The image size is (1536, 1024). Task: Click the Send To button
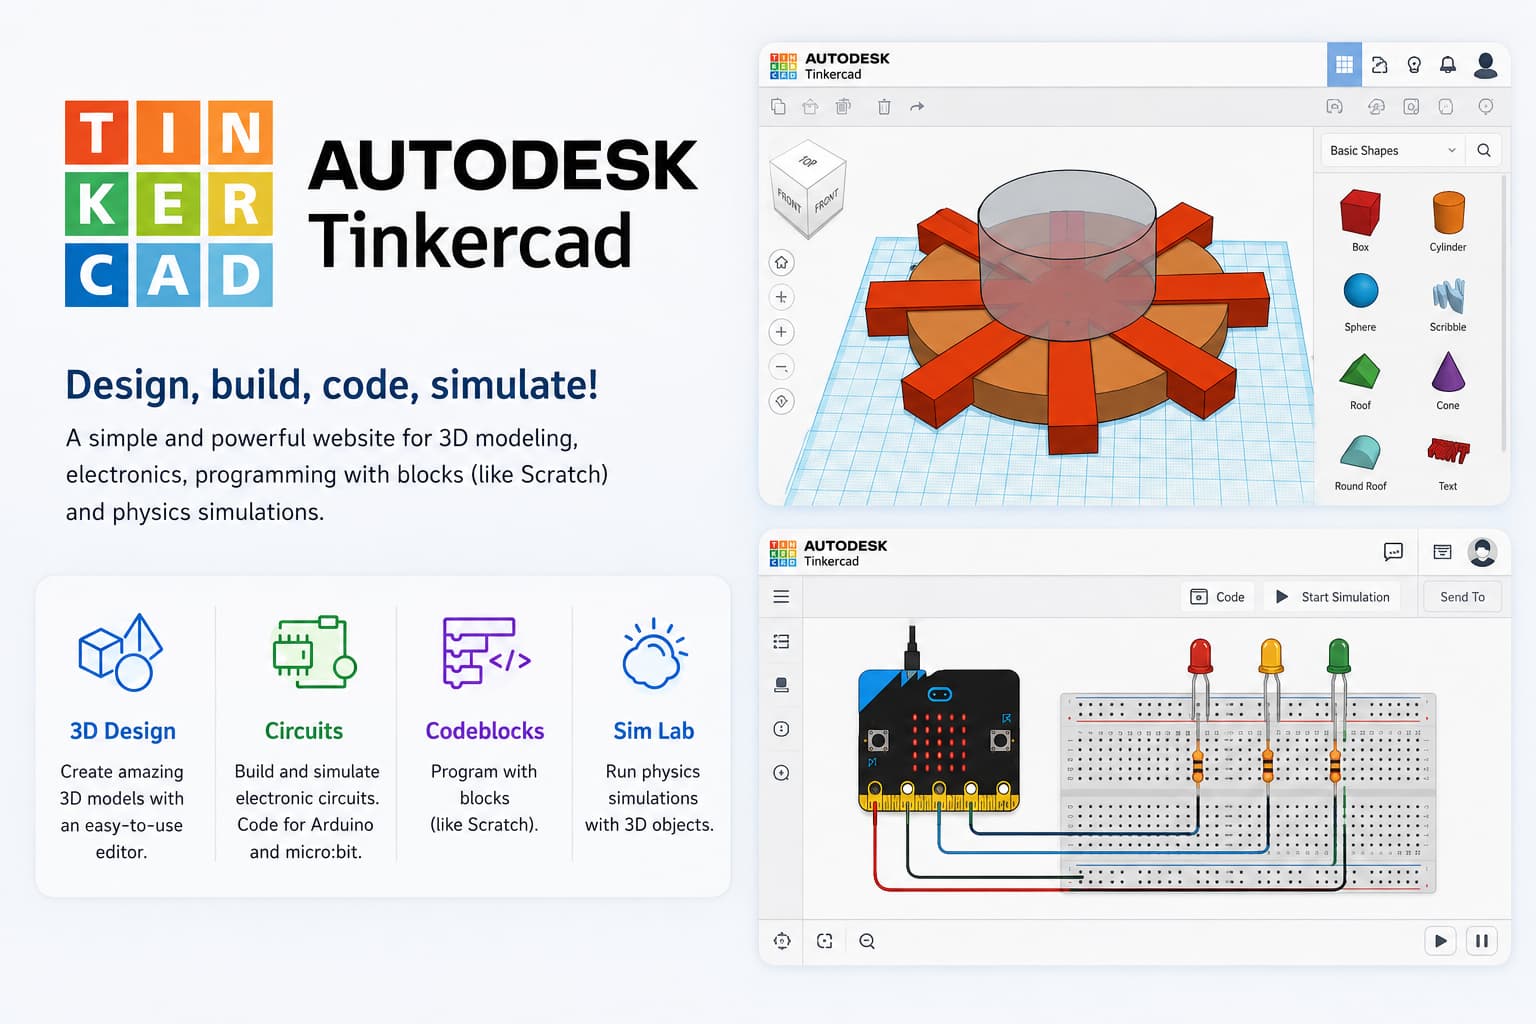tap(1462, 597)
